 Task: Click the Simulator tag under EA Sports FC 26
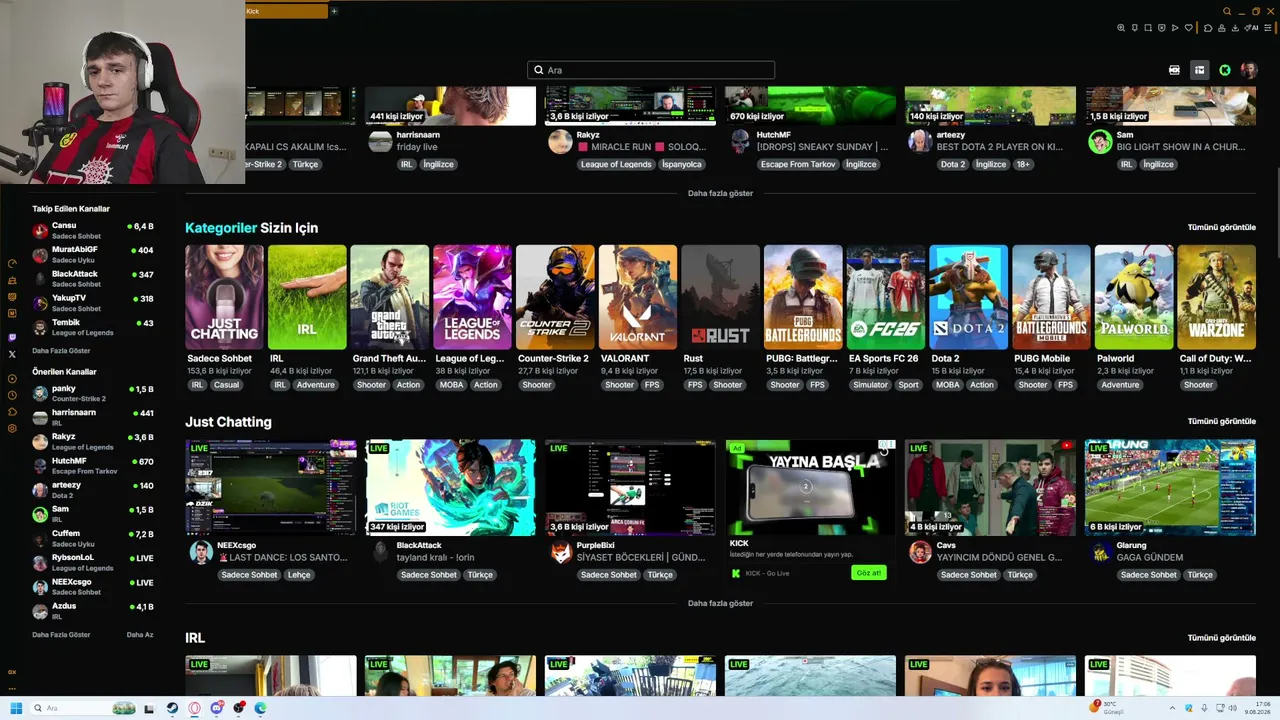point(870,385)
